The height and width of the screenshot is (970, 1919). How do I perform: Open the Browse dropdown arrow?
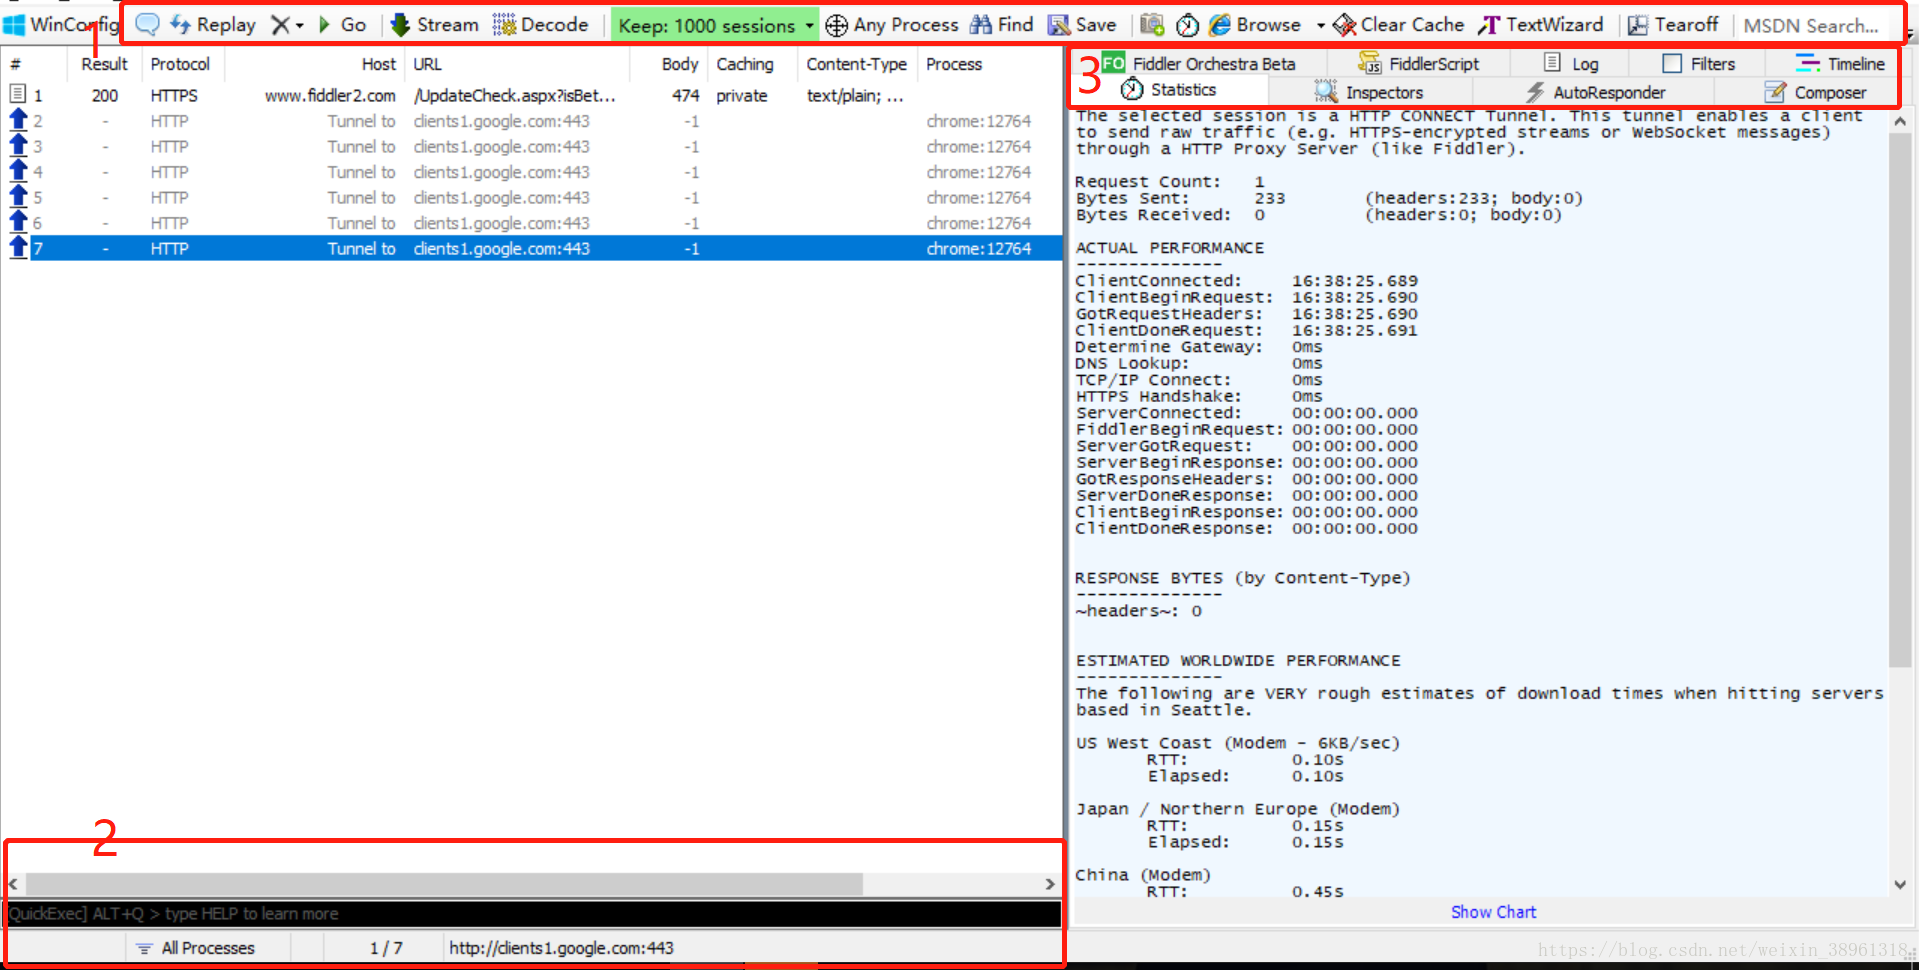tap(1320, 26)
